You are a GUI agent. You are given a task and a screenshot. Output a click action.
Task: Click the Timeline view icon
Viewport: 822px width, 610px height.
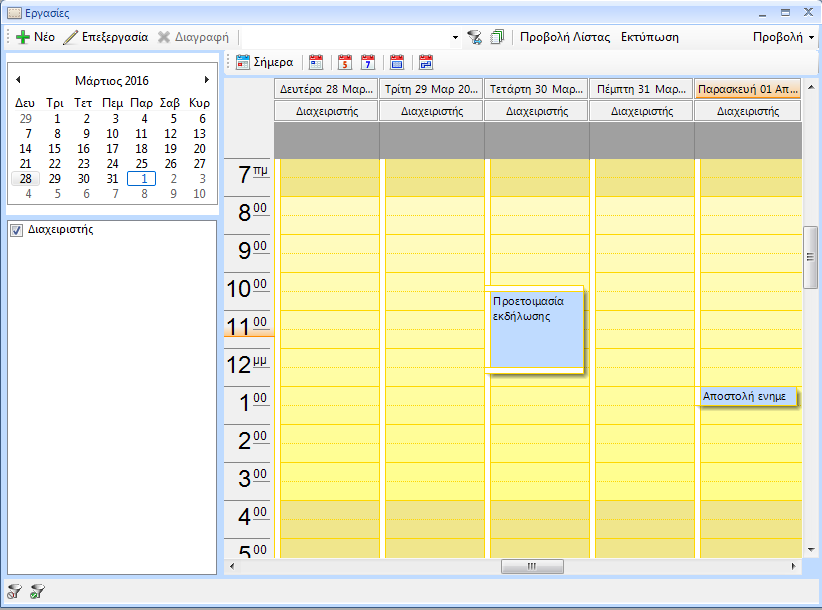pos(426,62)
